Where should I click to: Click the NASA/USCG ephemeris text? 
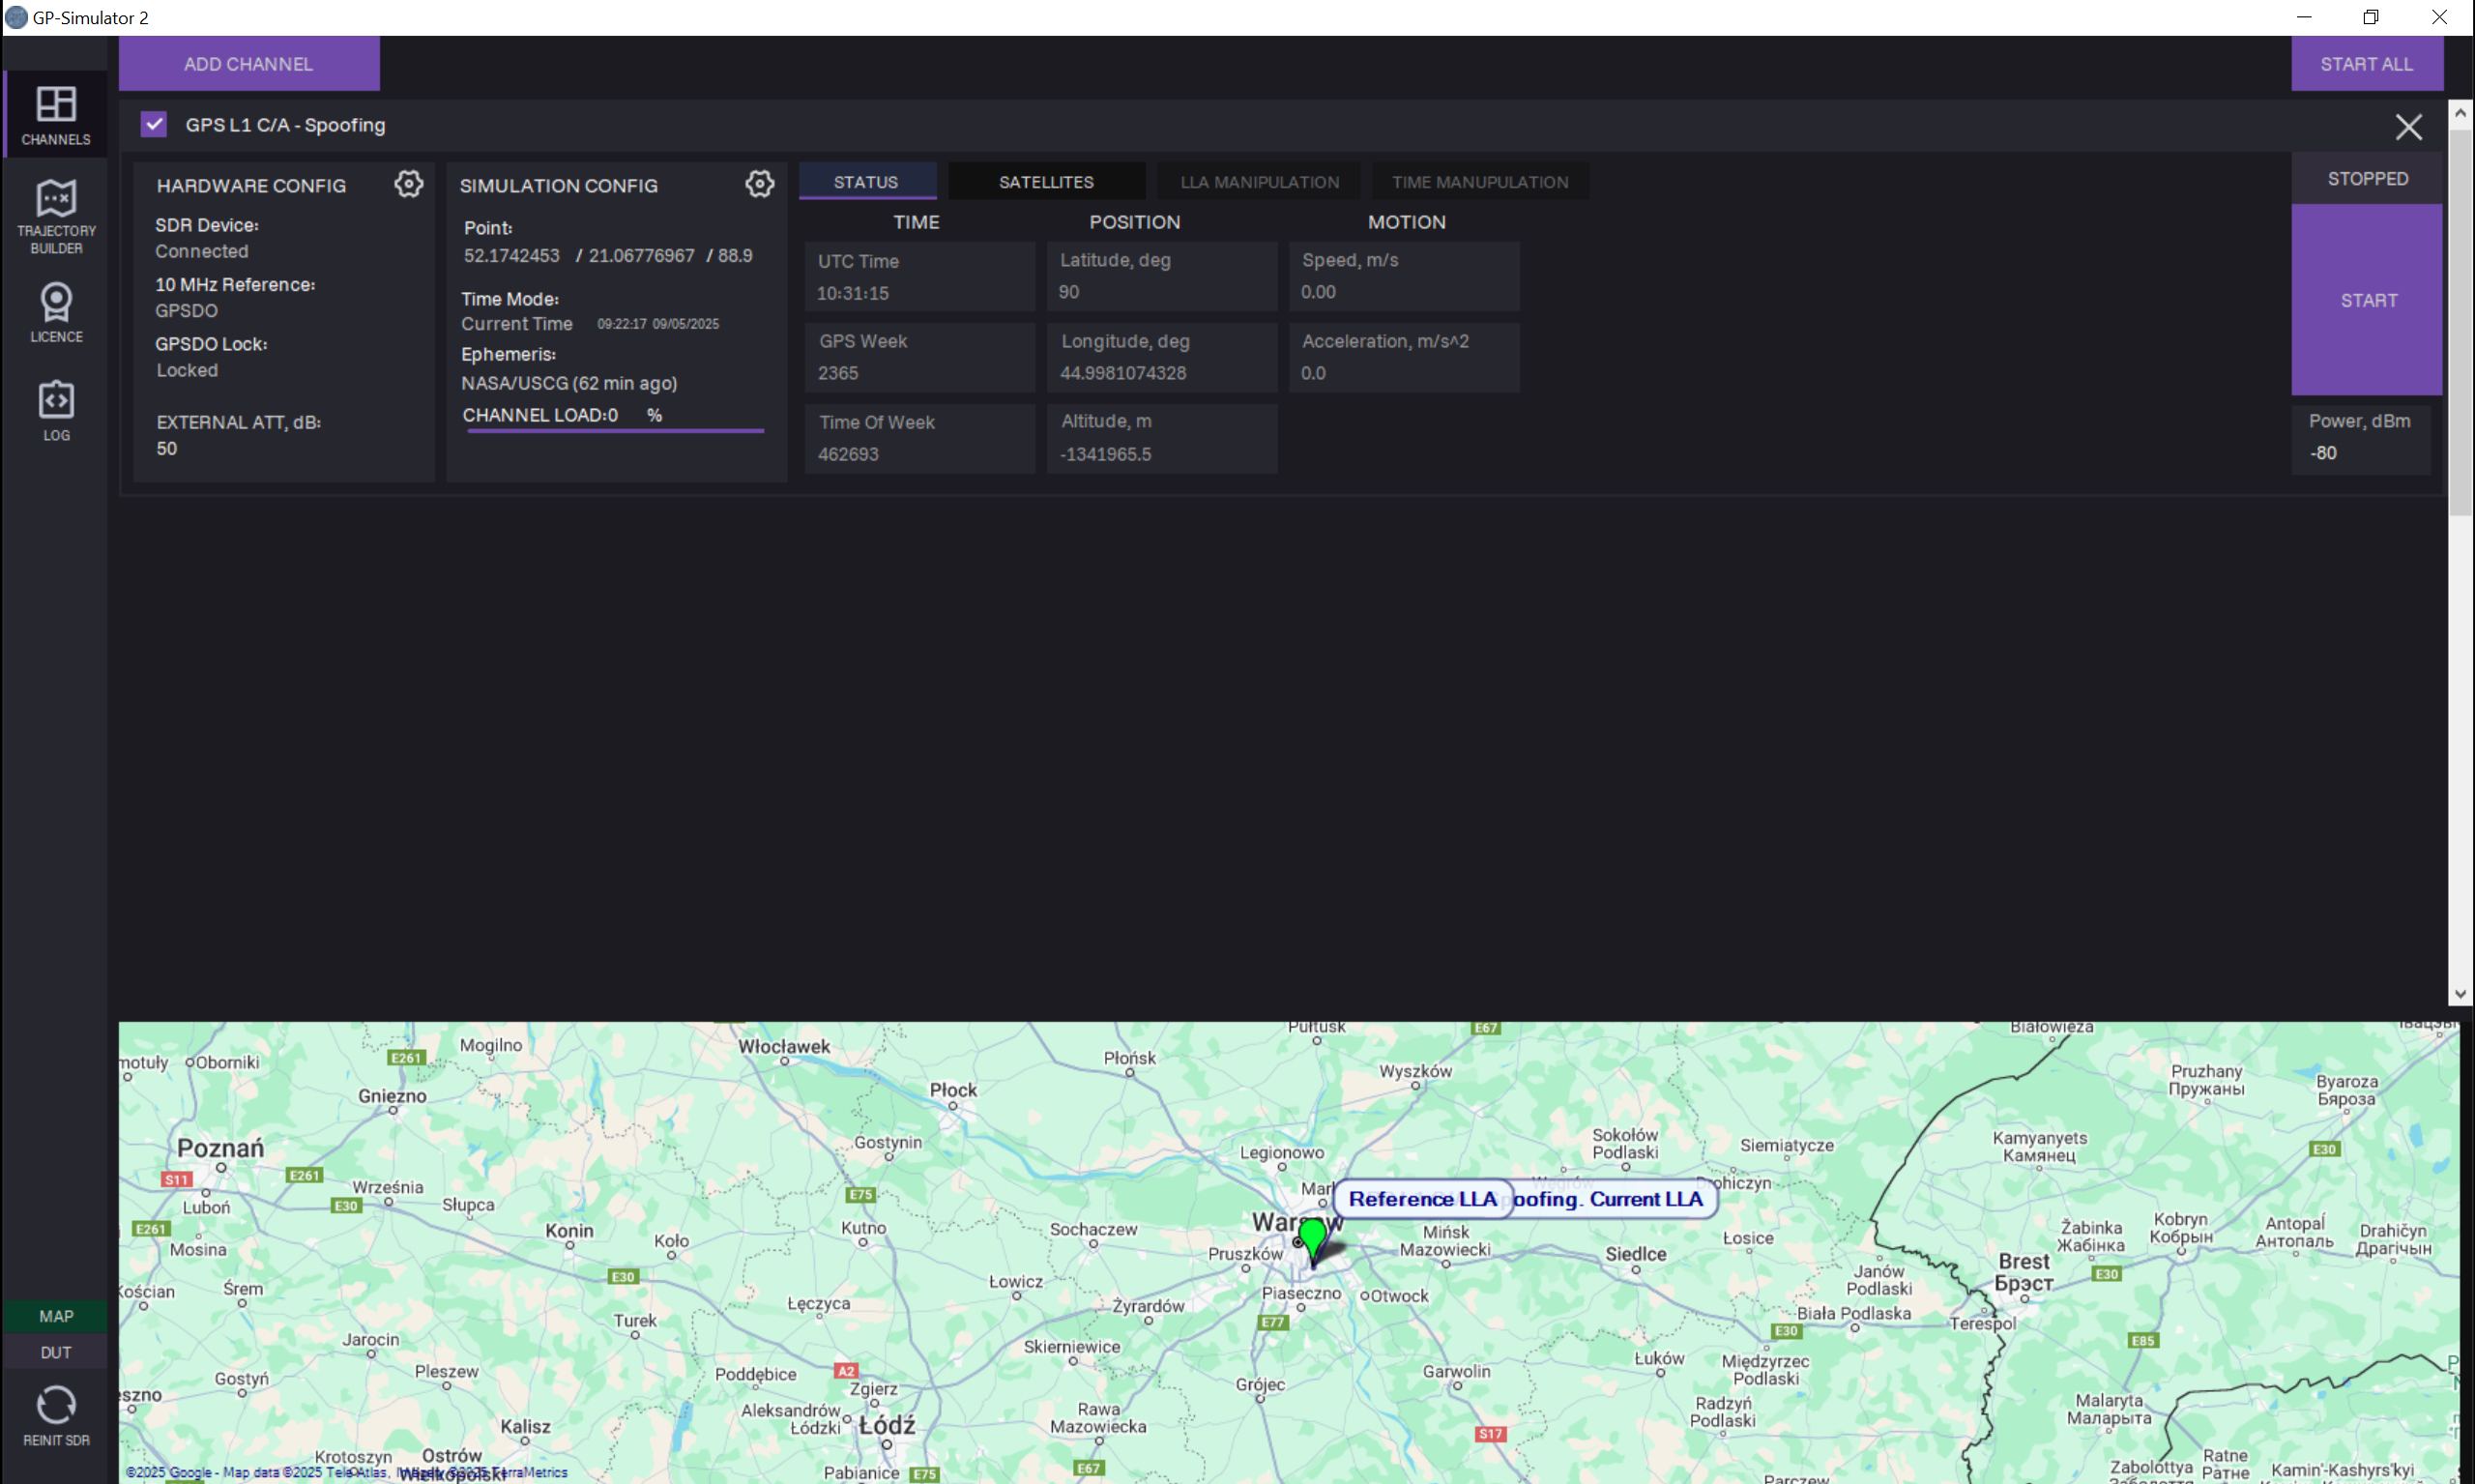(x=569, y=383)
